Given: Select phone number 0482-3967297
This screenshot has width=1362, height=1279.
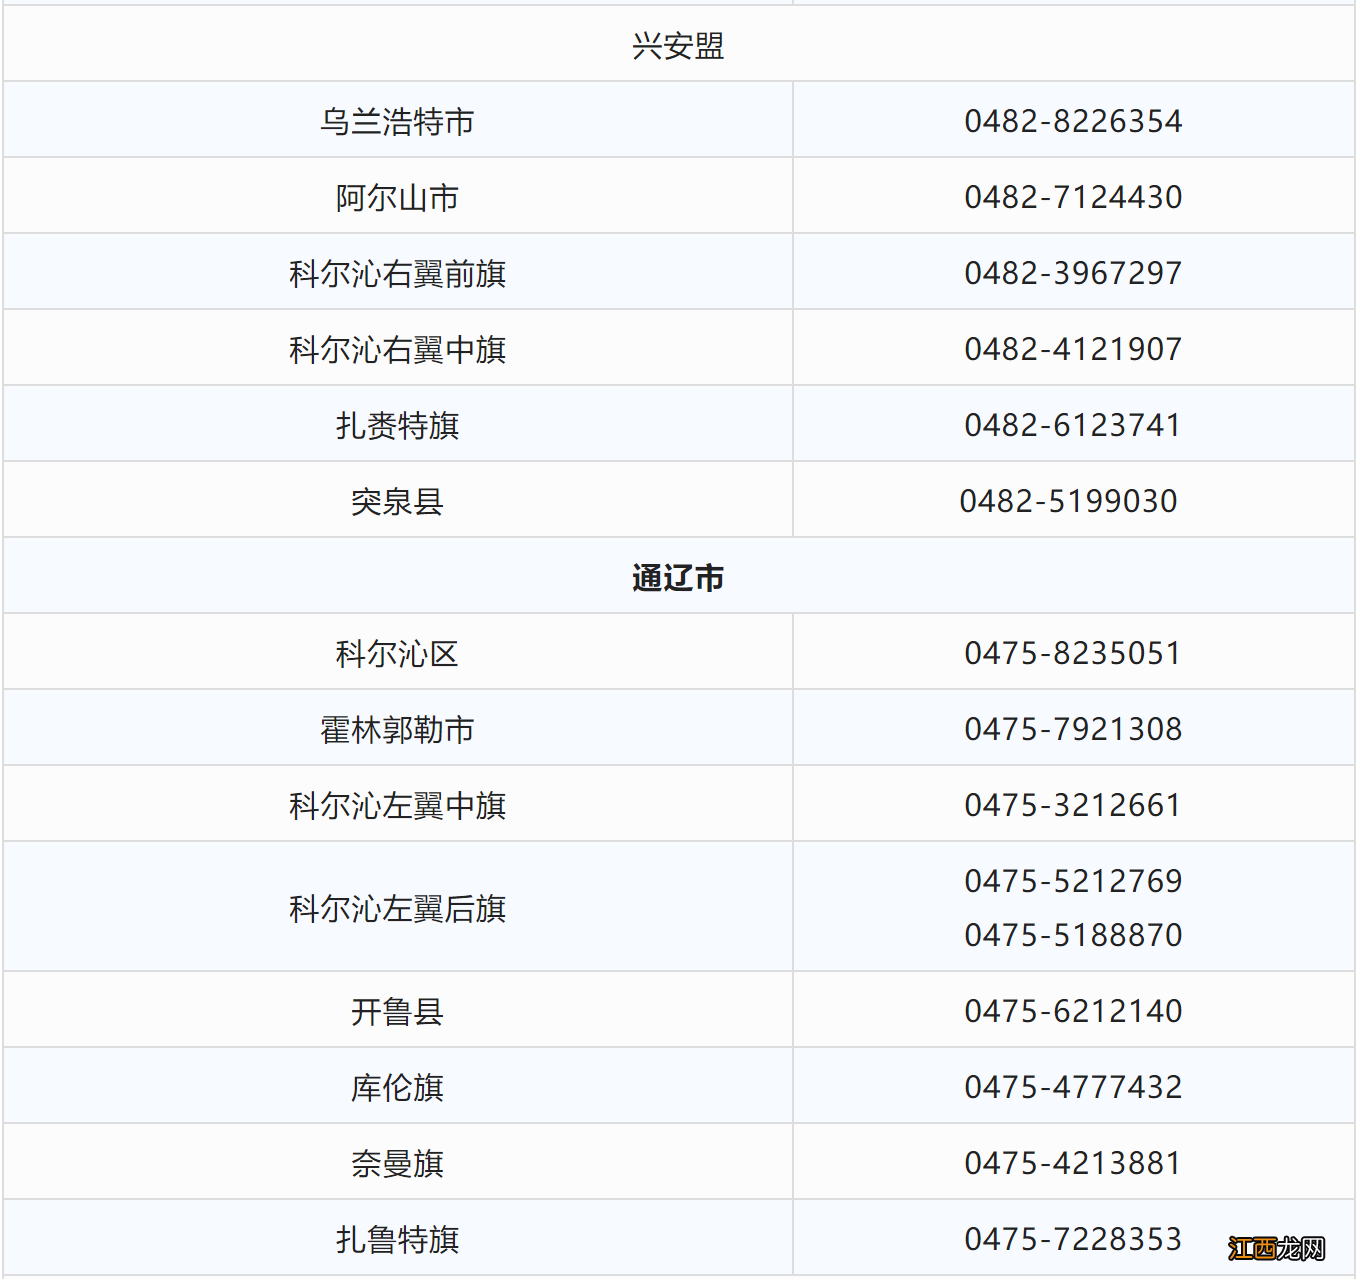Looking at the screenshot, I should pyautogui.click(x=1073, y=273).
